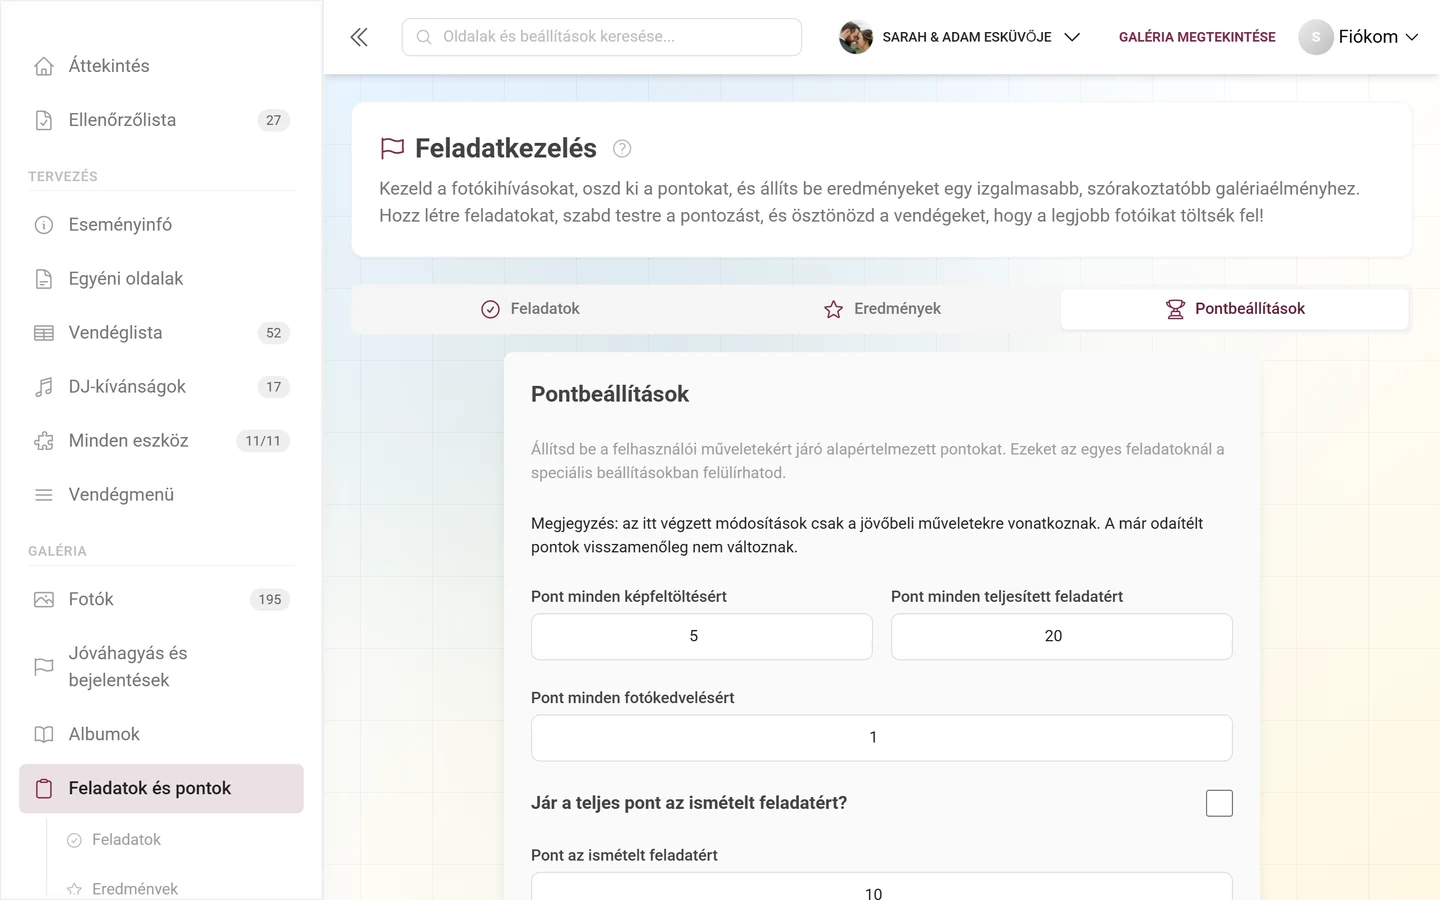Expand the Sarah & Adam Esküvője event dropdown
The width and height of the screenshot is (1440, 900).
pos(1072,37)
